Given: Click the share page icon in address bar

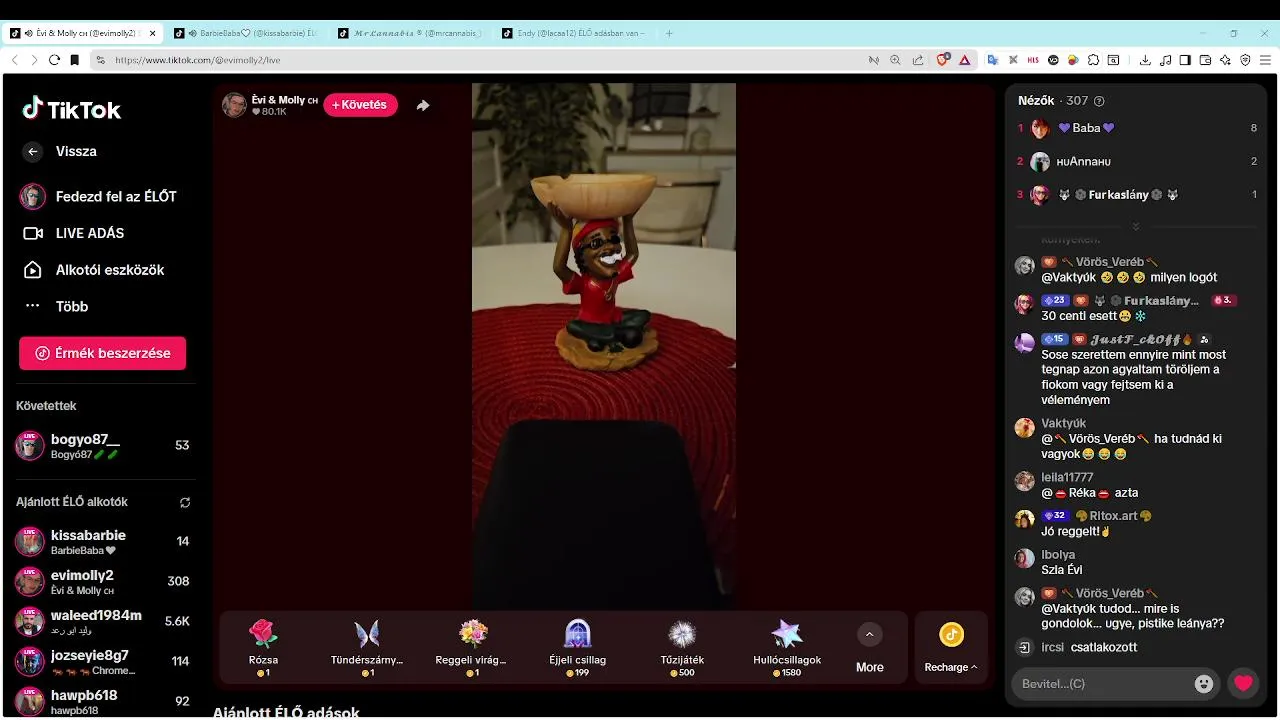Looking at the screenshot, I should pos(918,60).
